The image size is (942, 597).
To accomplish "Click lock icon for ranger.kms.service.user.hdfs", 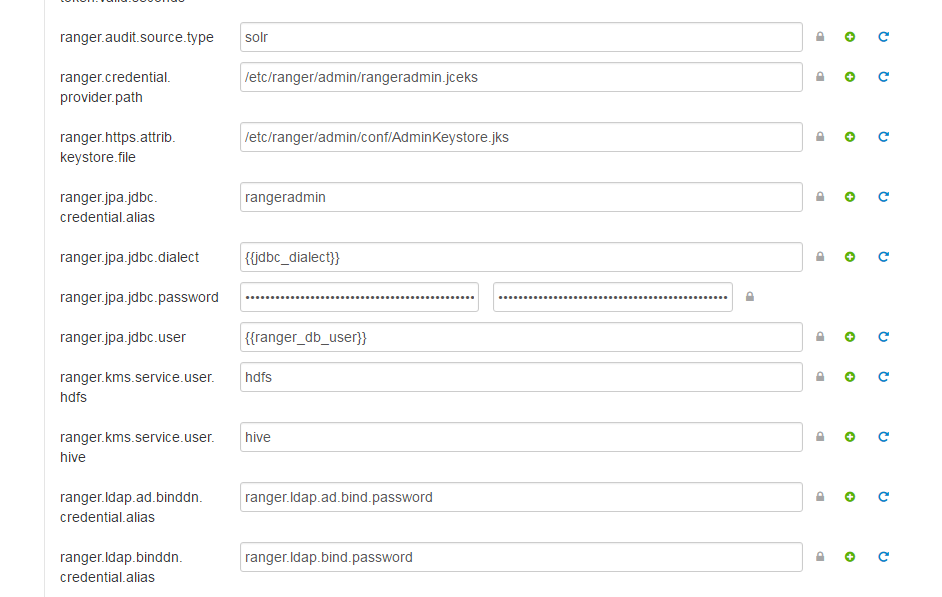I will (820, 377).
